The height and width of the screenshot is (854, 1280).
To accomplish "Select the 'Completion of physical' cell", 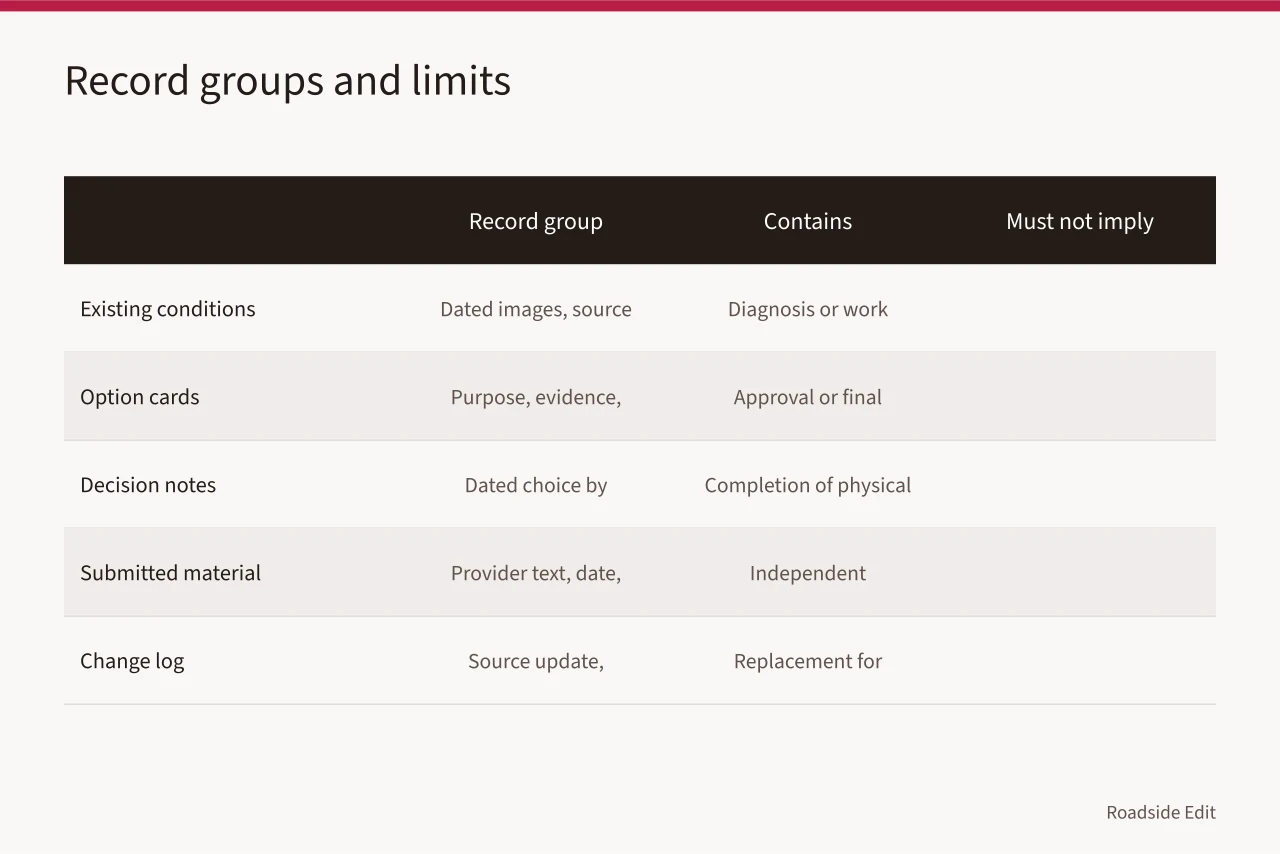I will (808, 485).
